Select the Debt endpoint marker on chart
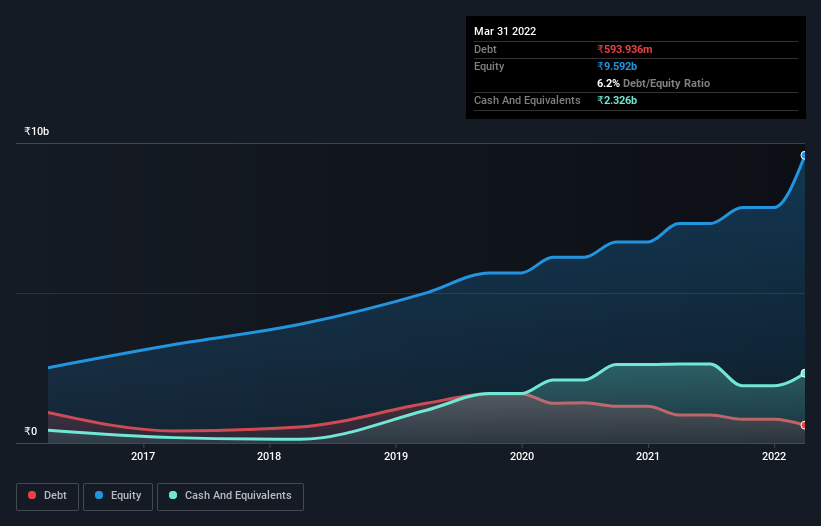The image size is (821, 526). (x=804, y=426)
